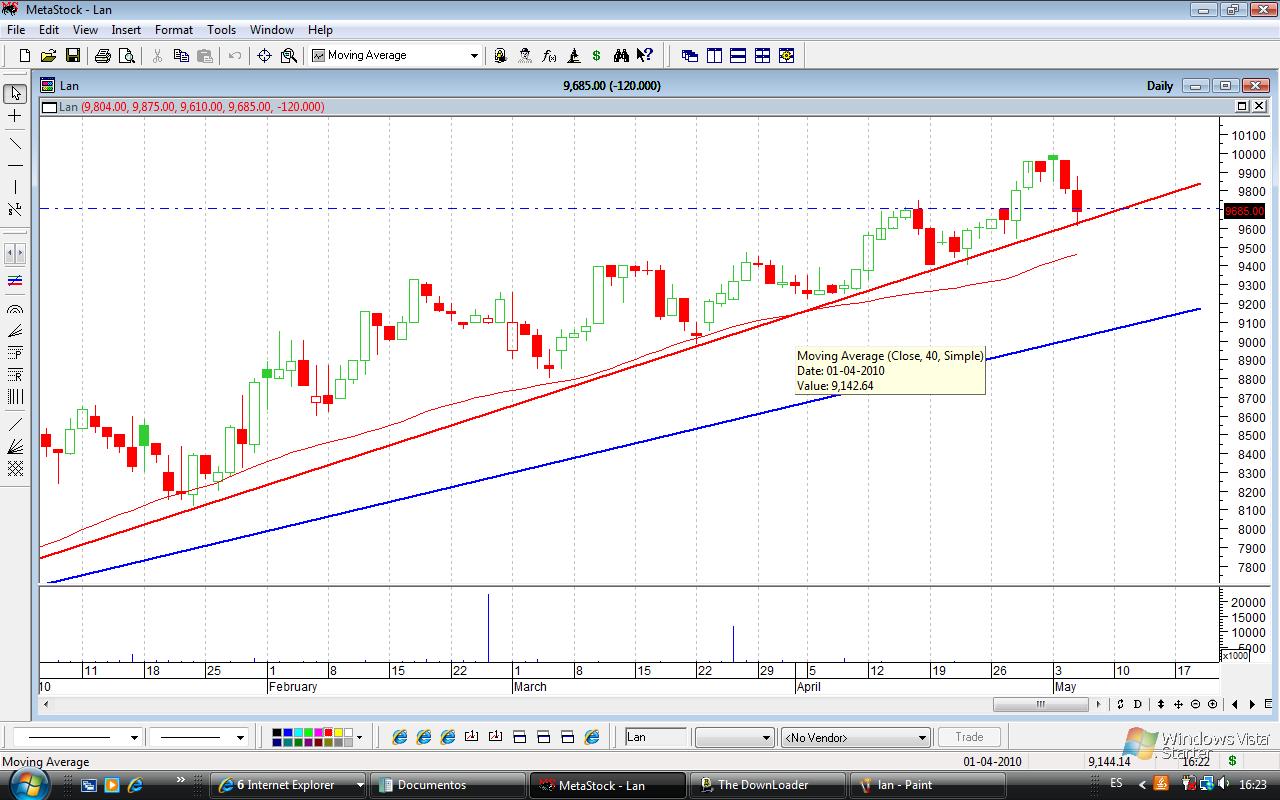Image resolution: width=1280 pixels, height=800 pixels.
Task: Expand the color palette dropdown arrow
Action: (359, 738)
